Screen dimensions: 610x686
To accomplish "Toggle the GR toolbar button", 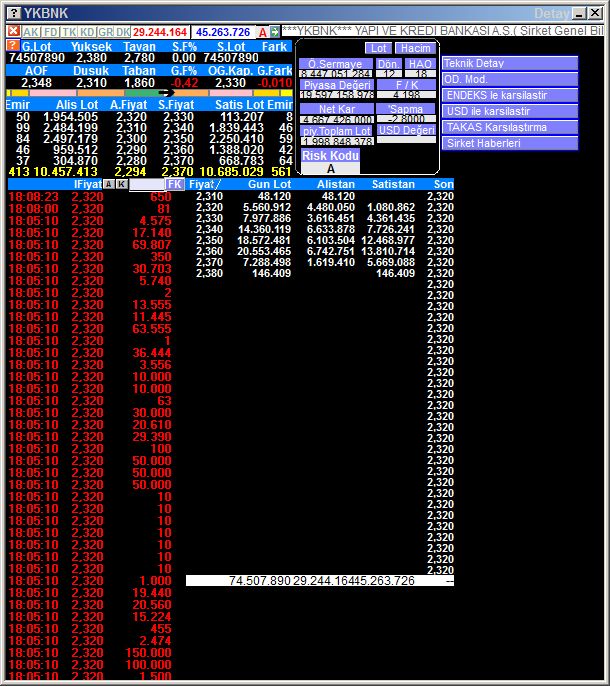I will coord(105,32).
